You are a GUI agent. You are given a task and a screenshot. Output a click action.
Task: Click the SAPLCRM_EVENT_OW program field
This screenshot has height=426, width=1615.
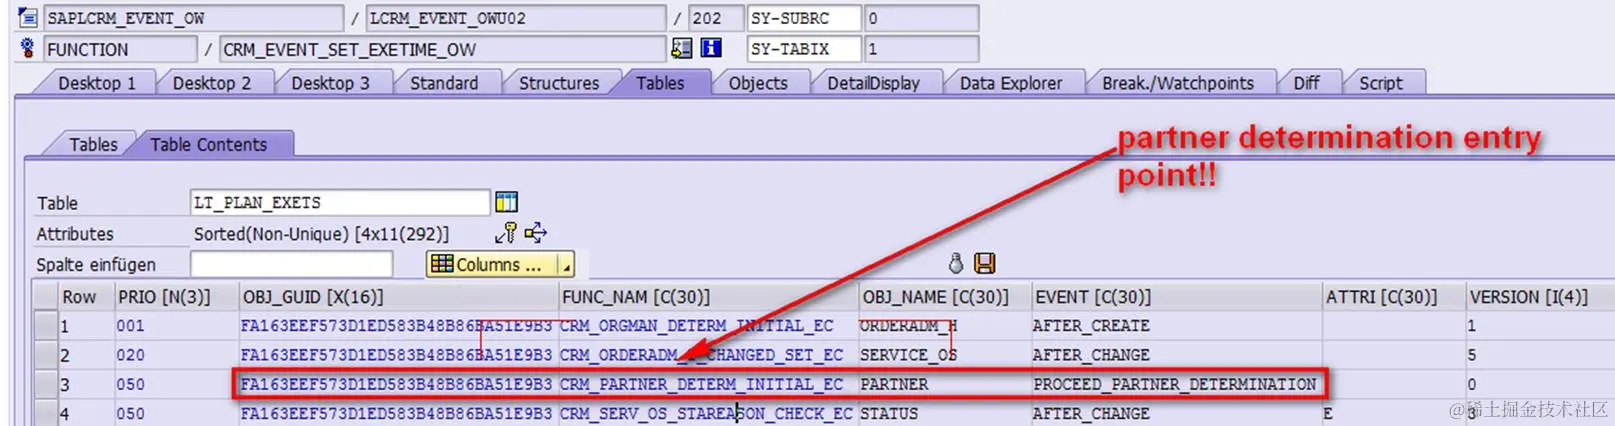point(193,18)
